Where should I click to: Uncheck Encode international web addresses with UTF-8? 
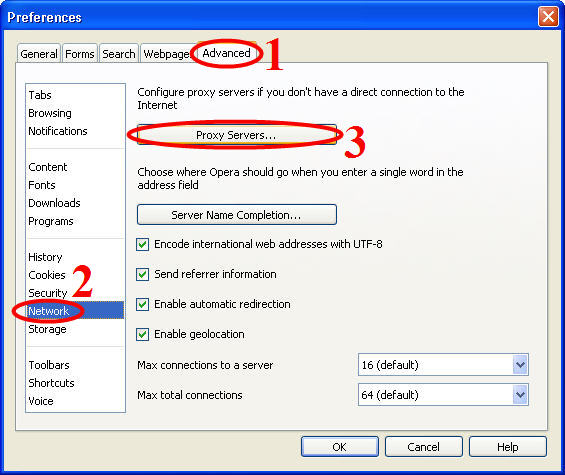click(x=142, y=244)
